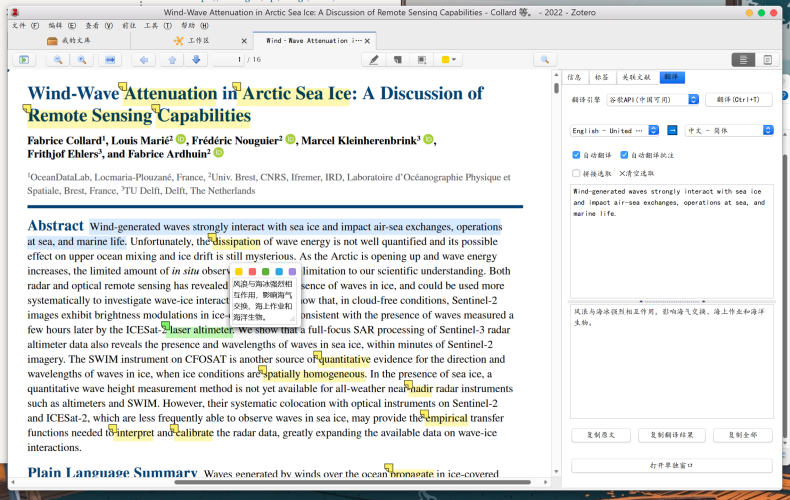Click the fit-to-width double arrow icon
Screen dimensions: 790x500
[x=109, y=60]
